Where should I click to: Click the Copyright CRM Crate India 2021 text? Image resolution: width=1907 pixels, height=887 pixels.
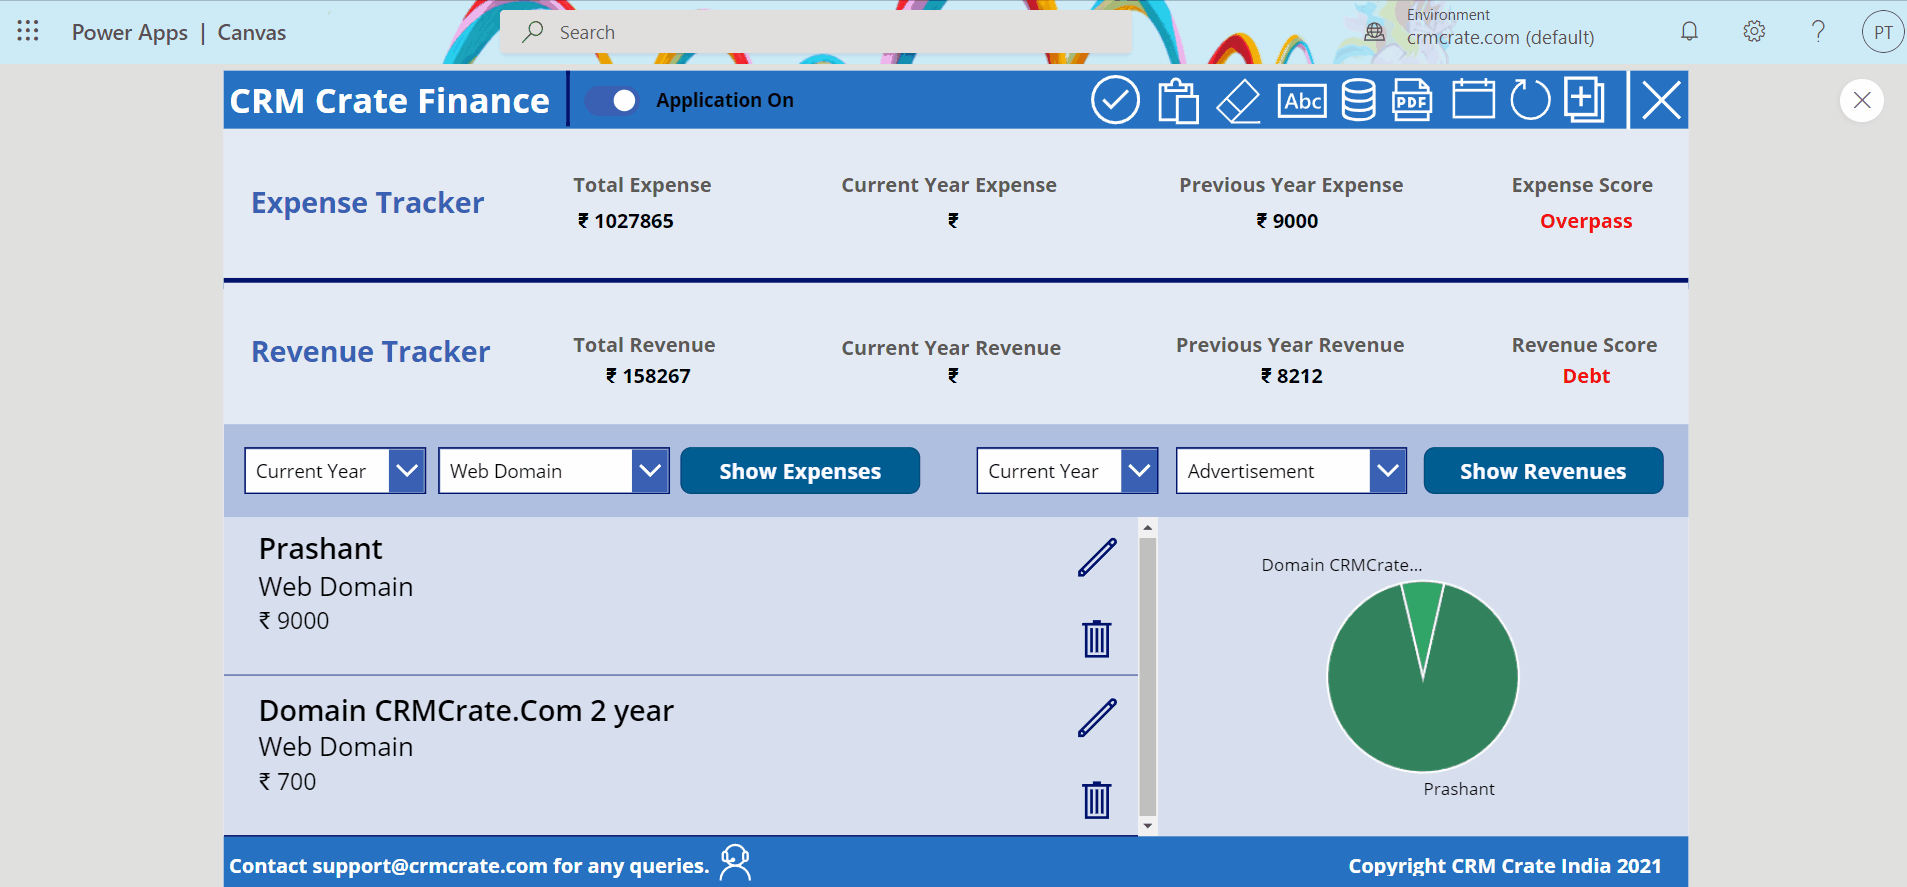[1505, 866]
